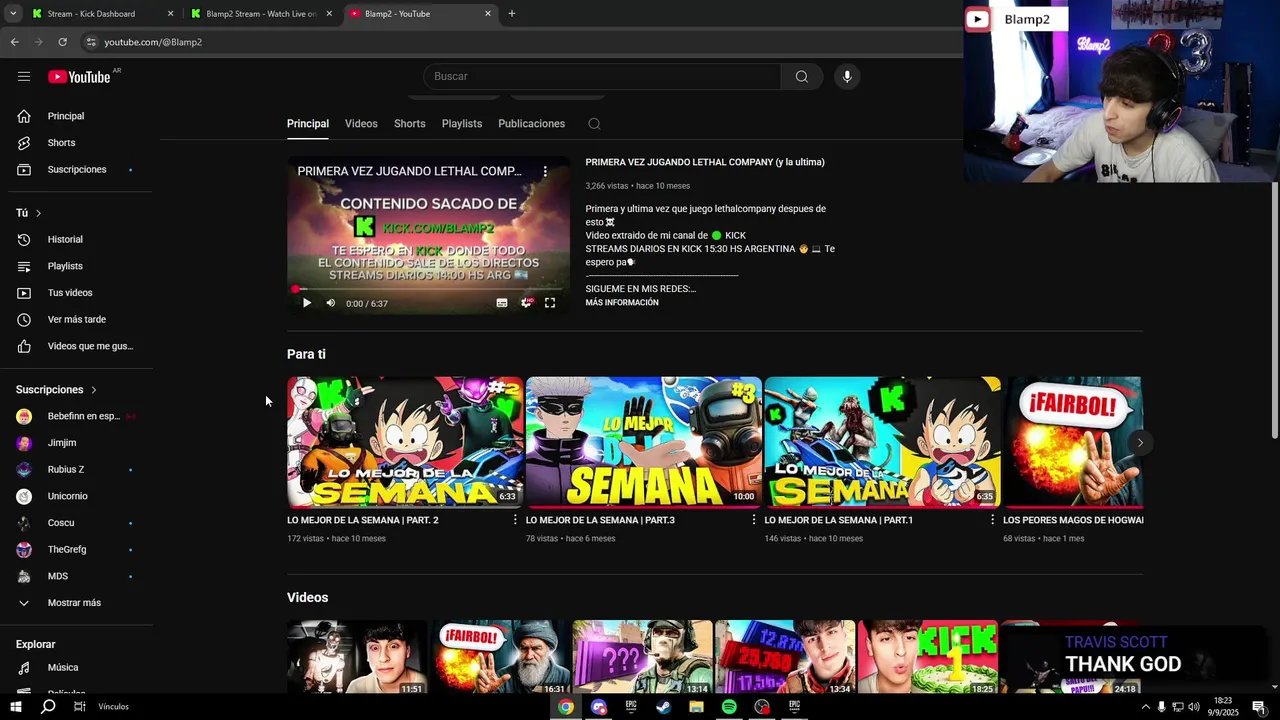
Task: Expand Mostrar más subscriptions
Action: 76,603
